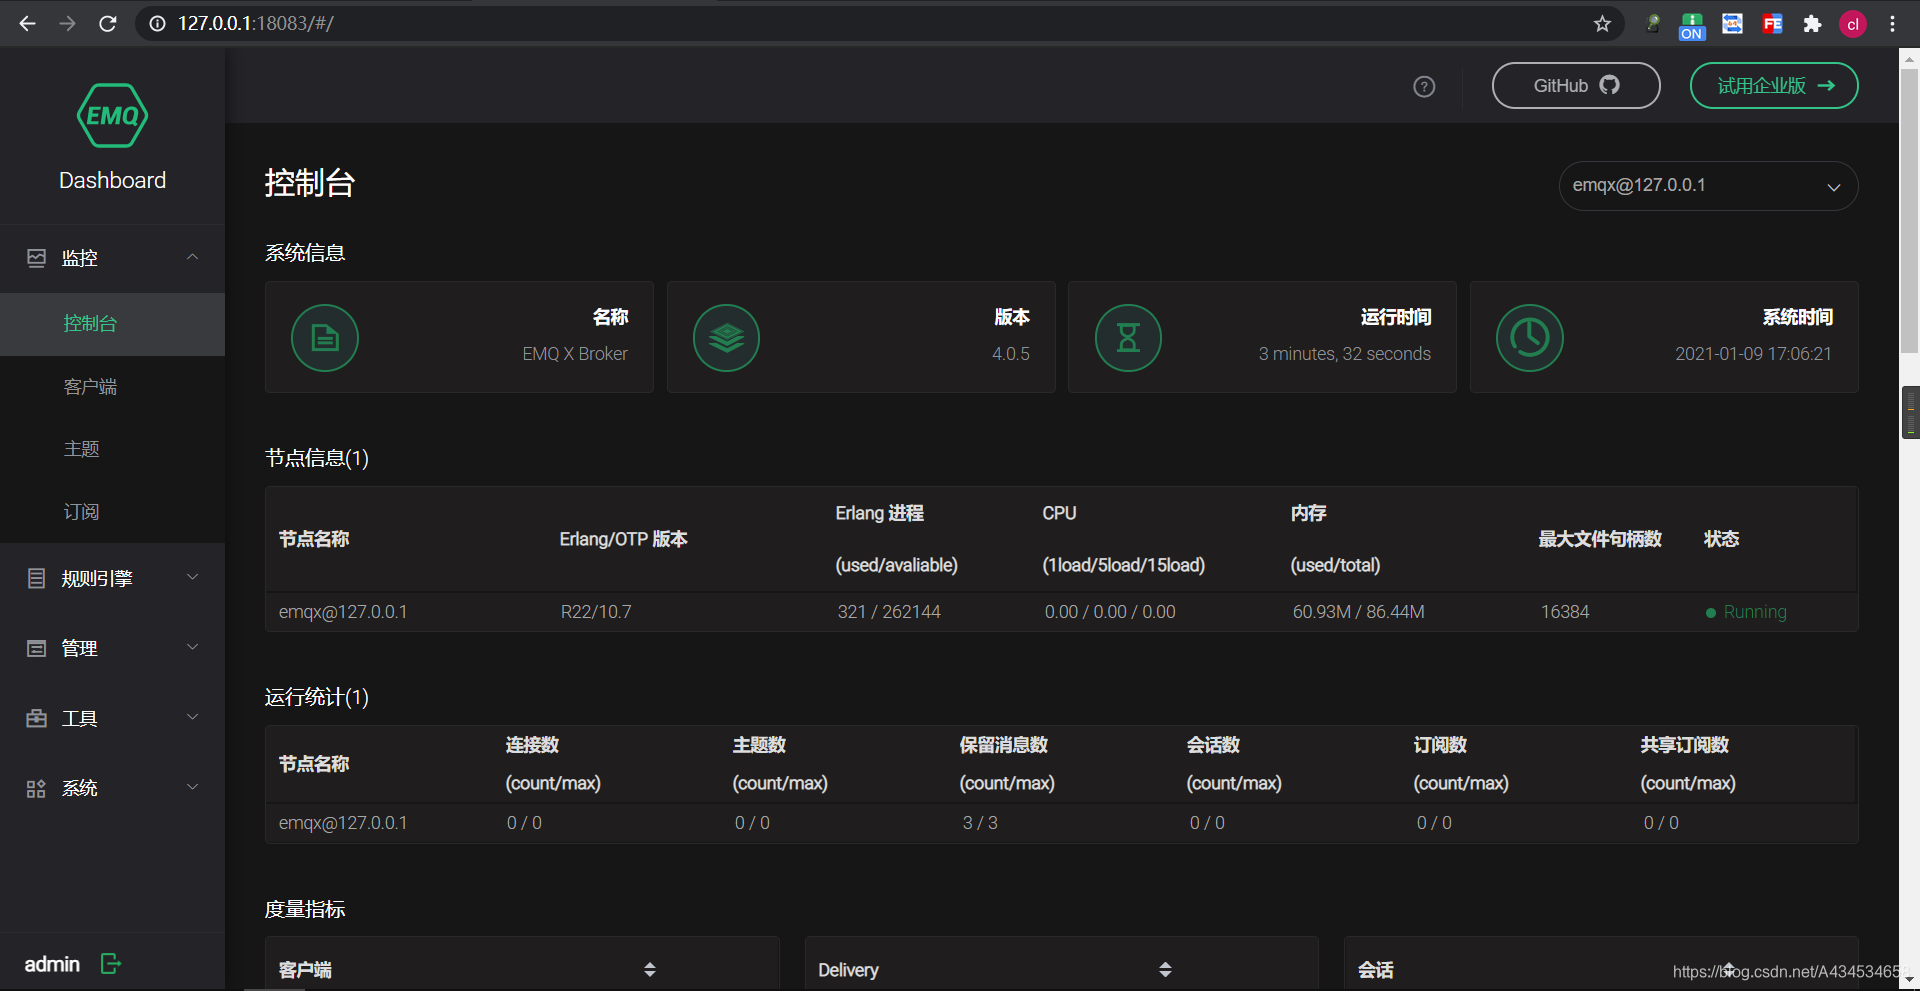Click the 2021-01-09 17:06:21 system time
Image resolution: width=1920 pixels, height=991 pixels.
coord(1754,354)
